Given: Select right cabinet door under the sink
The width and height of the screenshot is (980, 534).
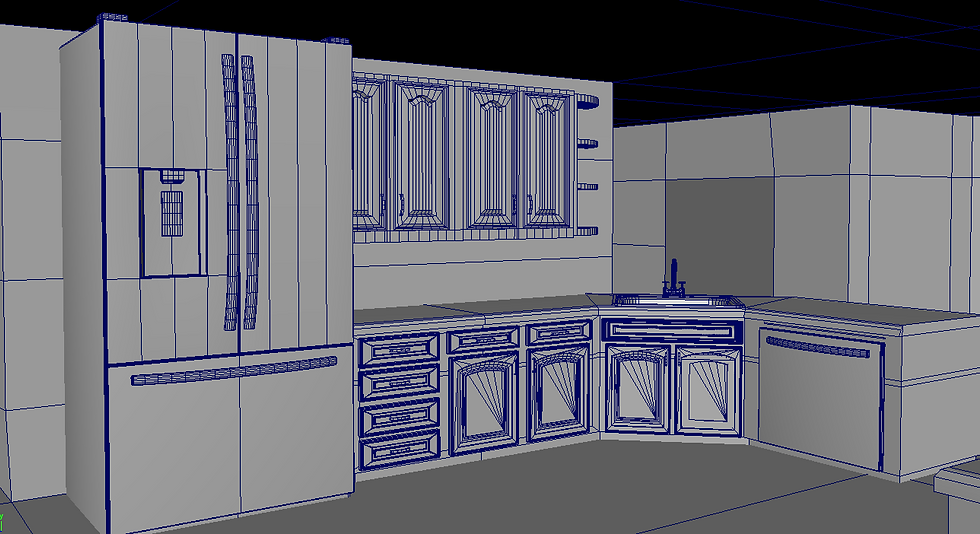Looking at the screenshot, I should tap(708, 392).
